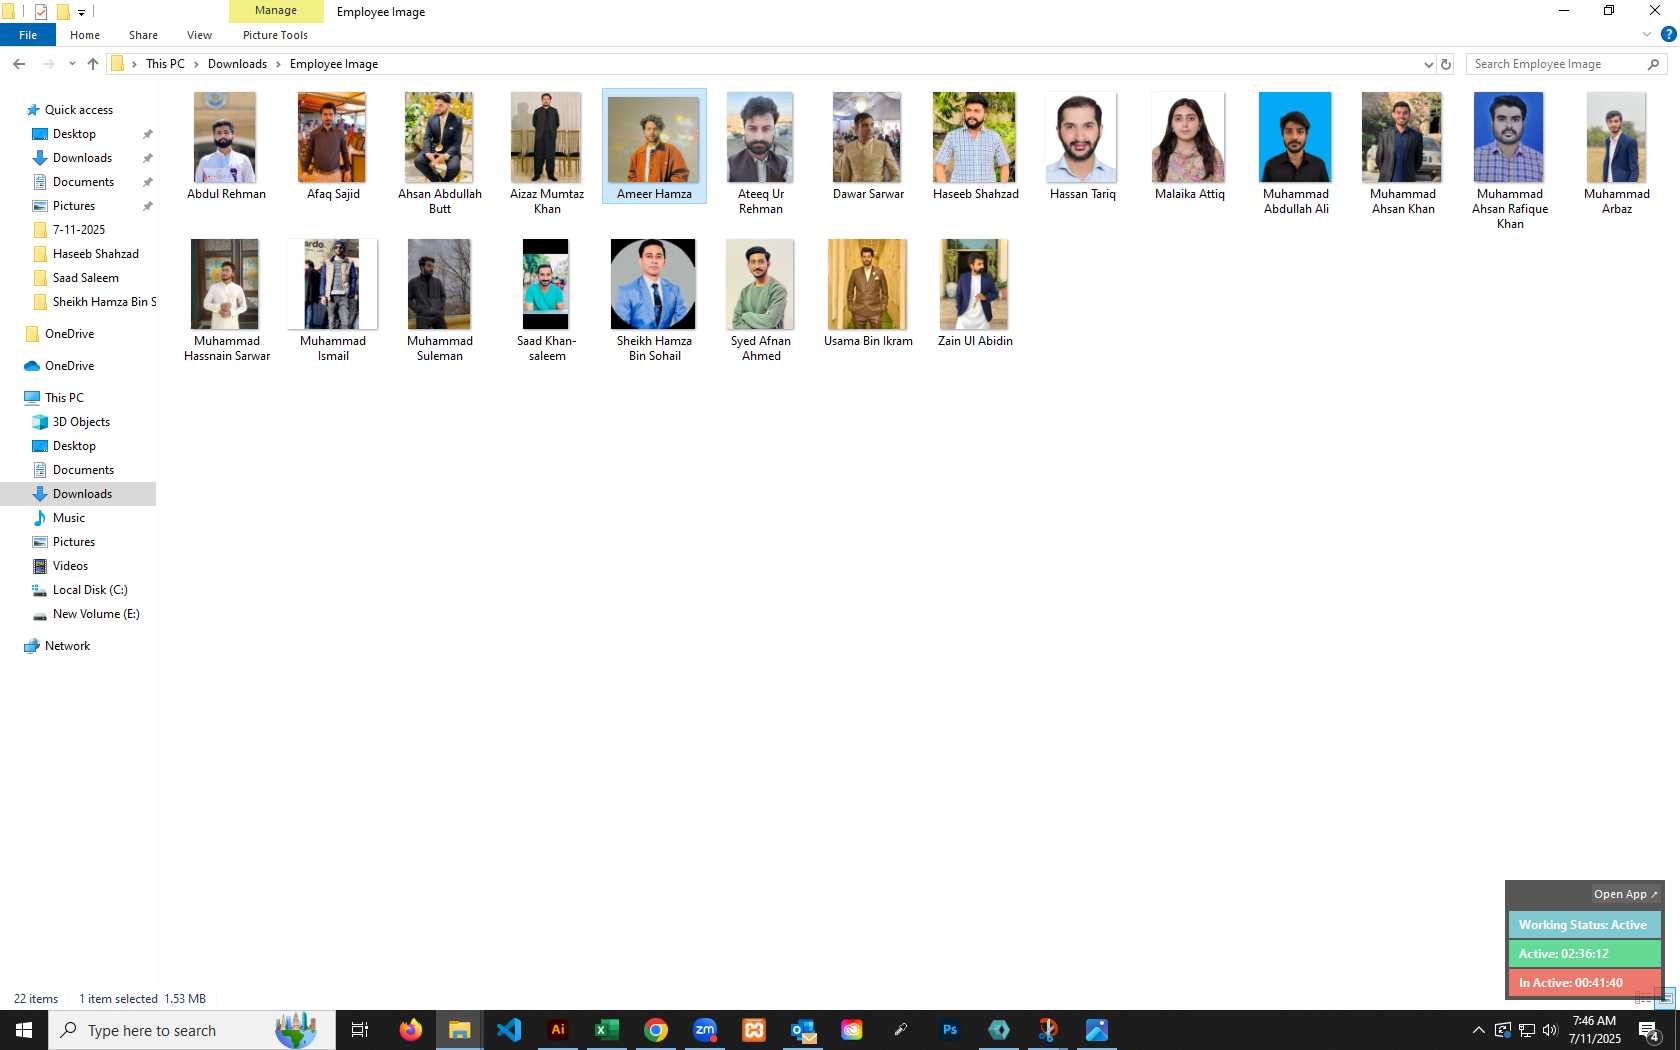Select the Malaika Attiq image
This screenshot has height=1050, width=1680.
[x=1189, y=146]
